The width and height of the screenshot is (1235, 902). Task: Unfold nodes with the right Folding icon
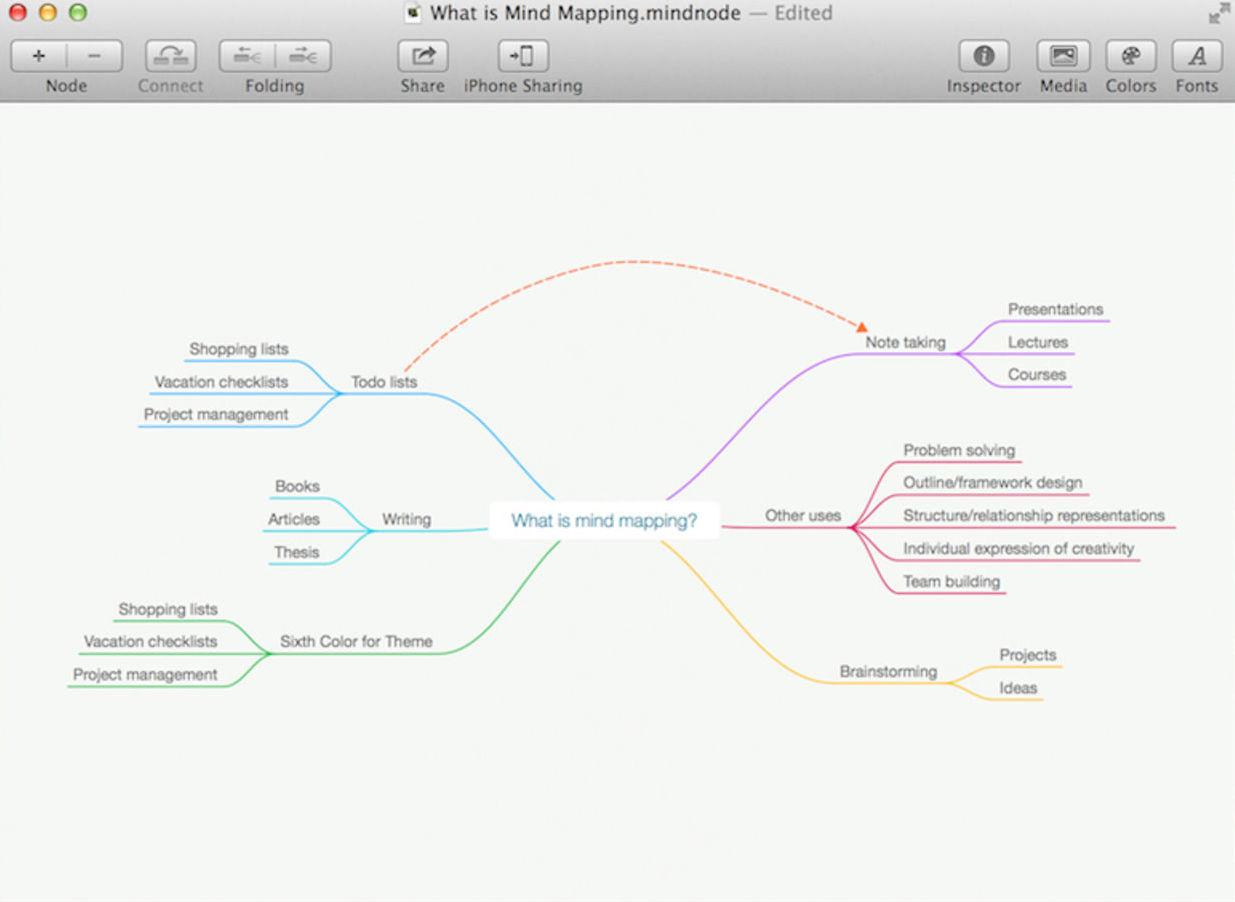(303, 56)
